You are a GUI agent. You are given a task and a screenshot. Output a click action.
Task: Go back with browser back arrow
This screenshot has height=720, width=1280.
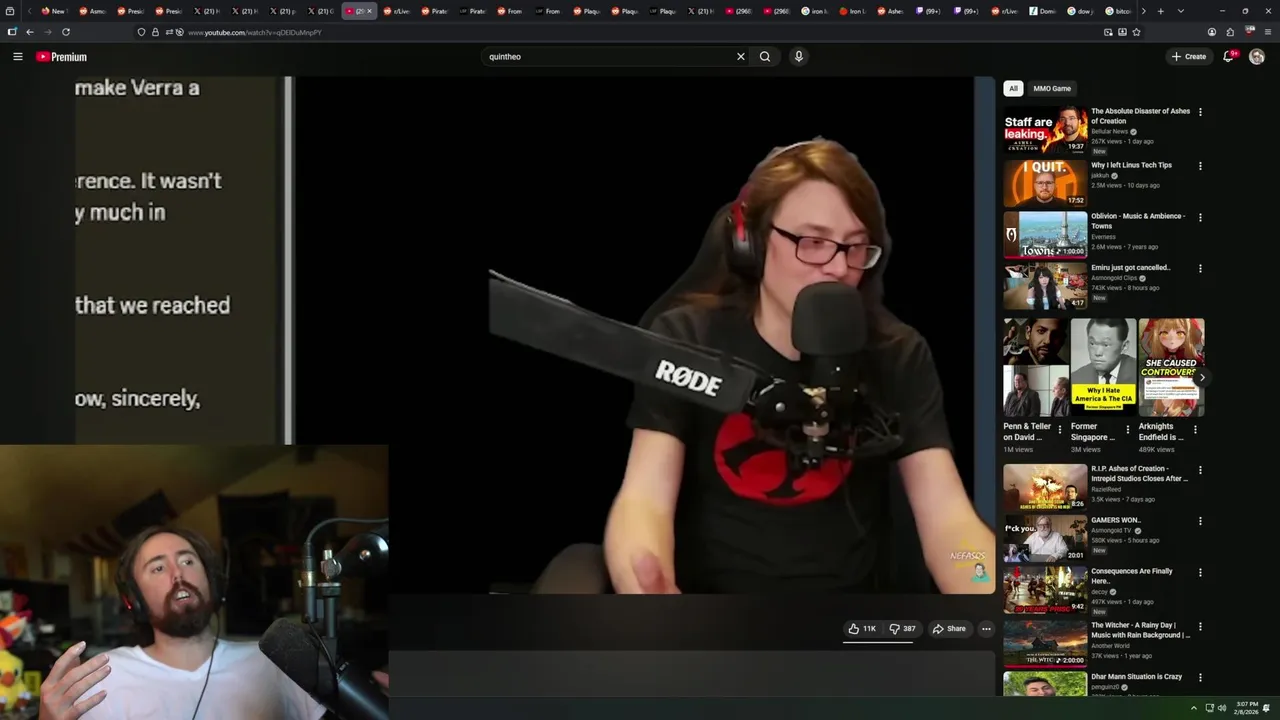pyautogui.click(x=29, y=32)
